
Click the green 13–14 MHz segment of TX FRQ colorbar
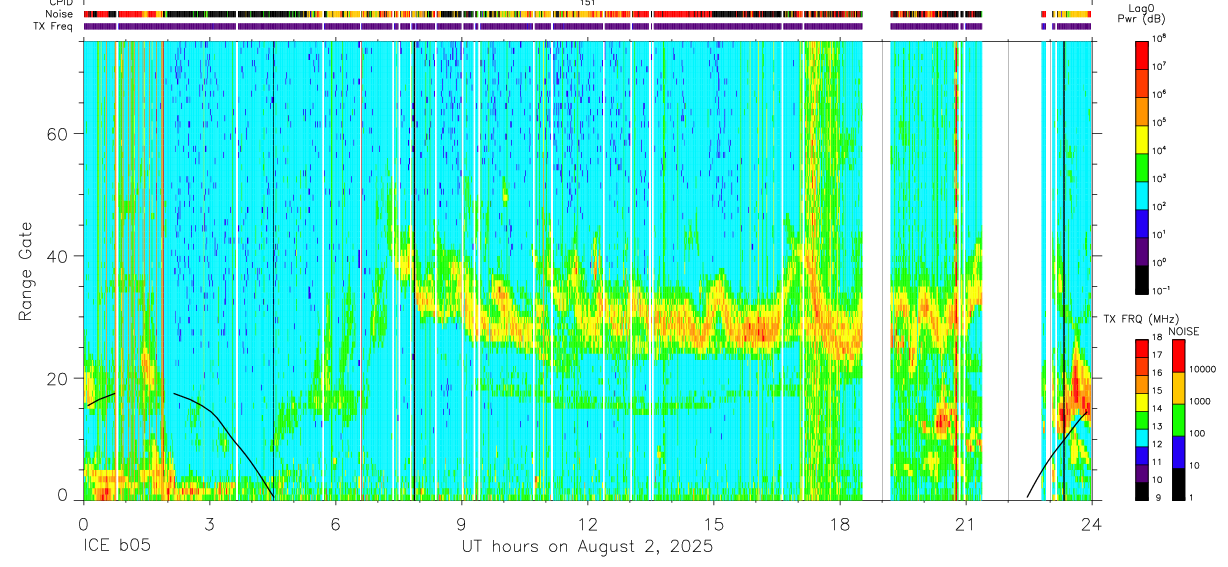click(x=1143, y=420)
